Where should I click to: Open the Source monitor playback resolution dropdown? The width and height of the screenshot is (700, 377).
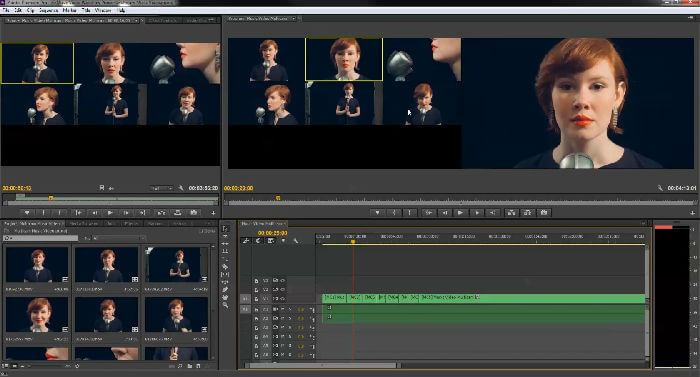click(x=161, y=188)
